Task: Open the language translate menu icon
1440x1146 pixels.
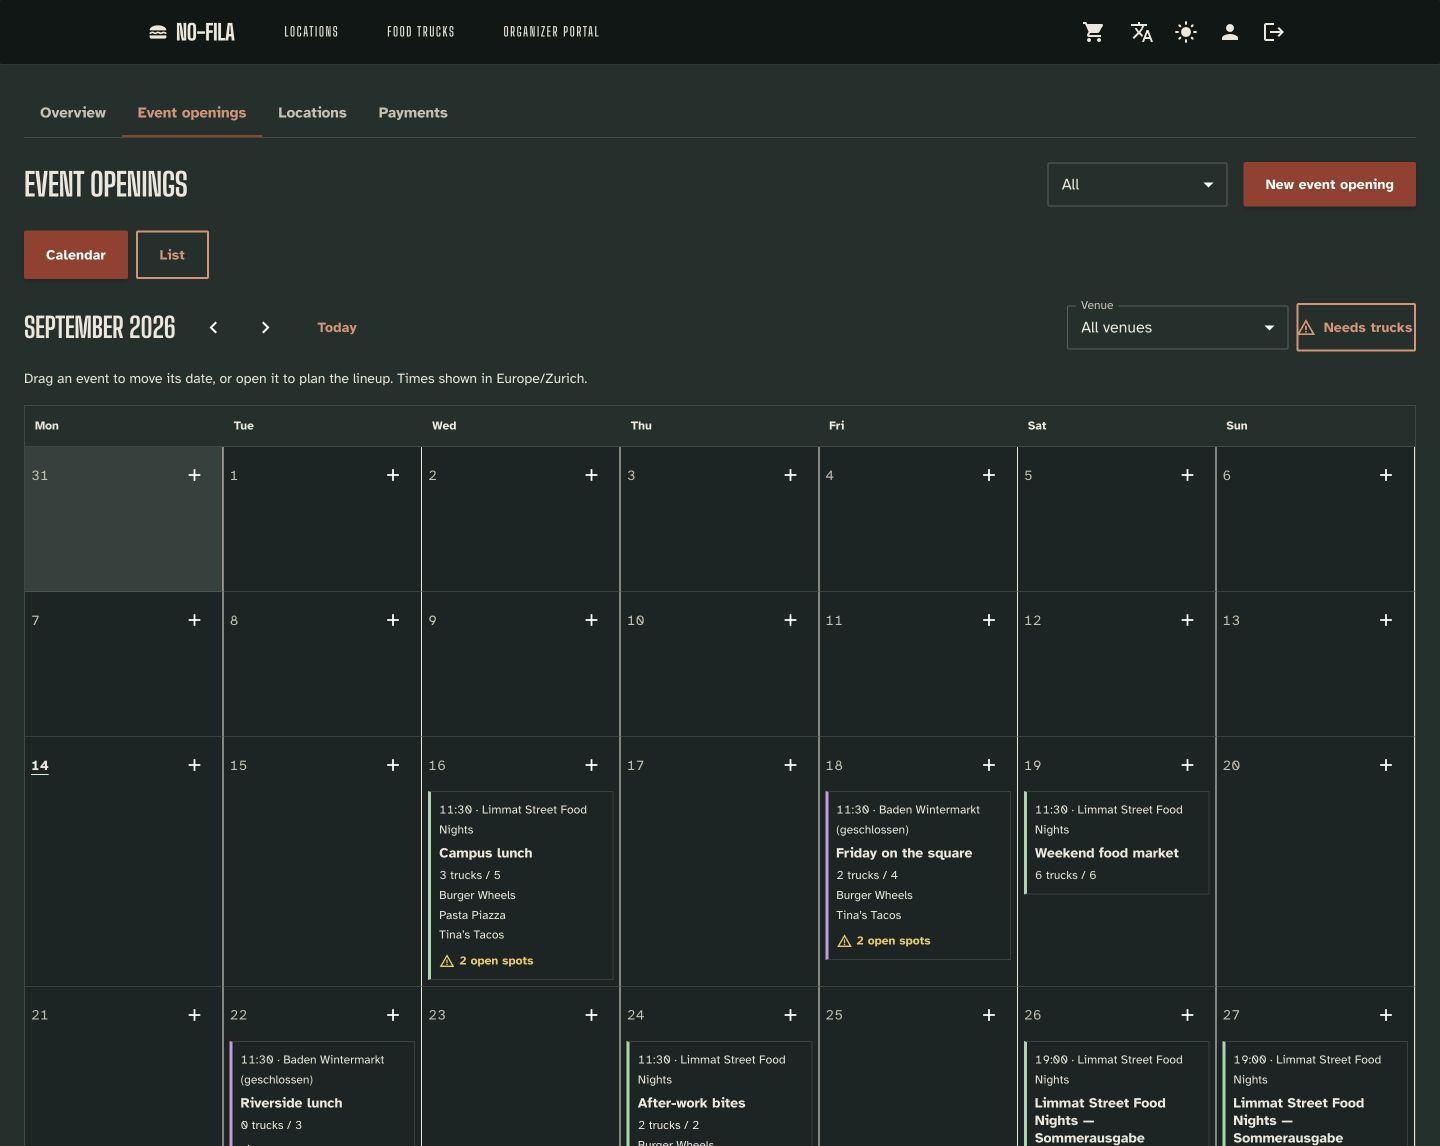Action: click(1141, 32)
